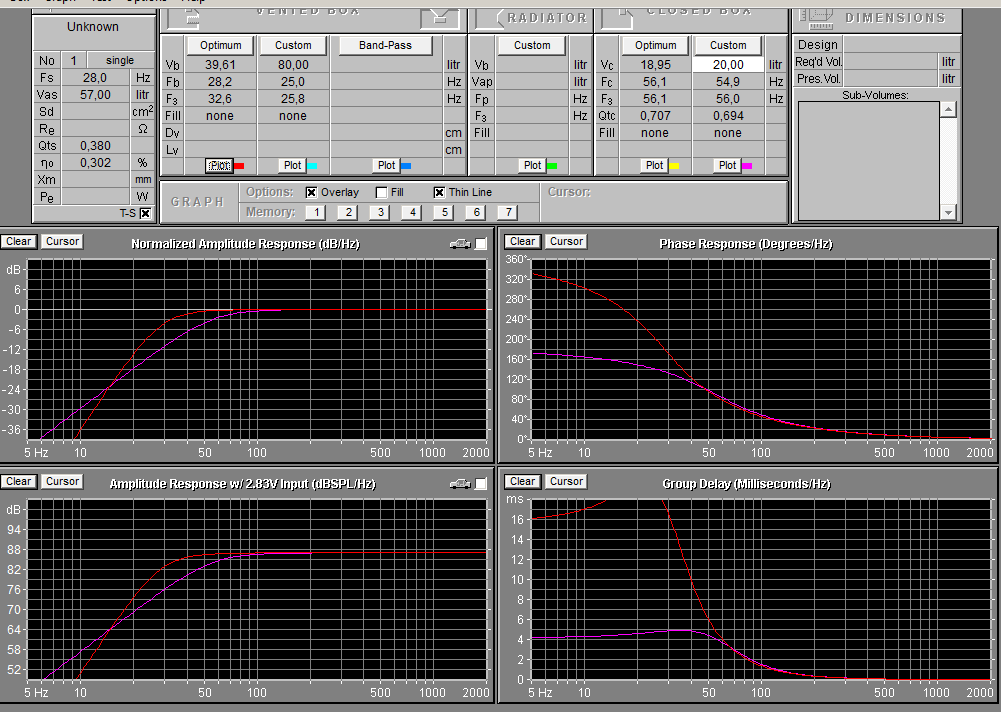Select graph Memory slot 5
Image resolution: width=1001 pixels, height=712 pixels.
[444, 212]
